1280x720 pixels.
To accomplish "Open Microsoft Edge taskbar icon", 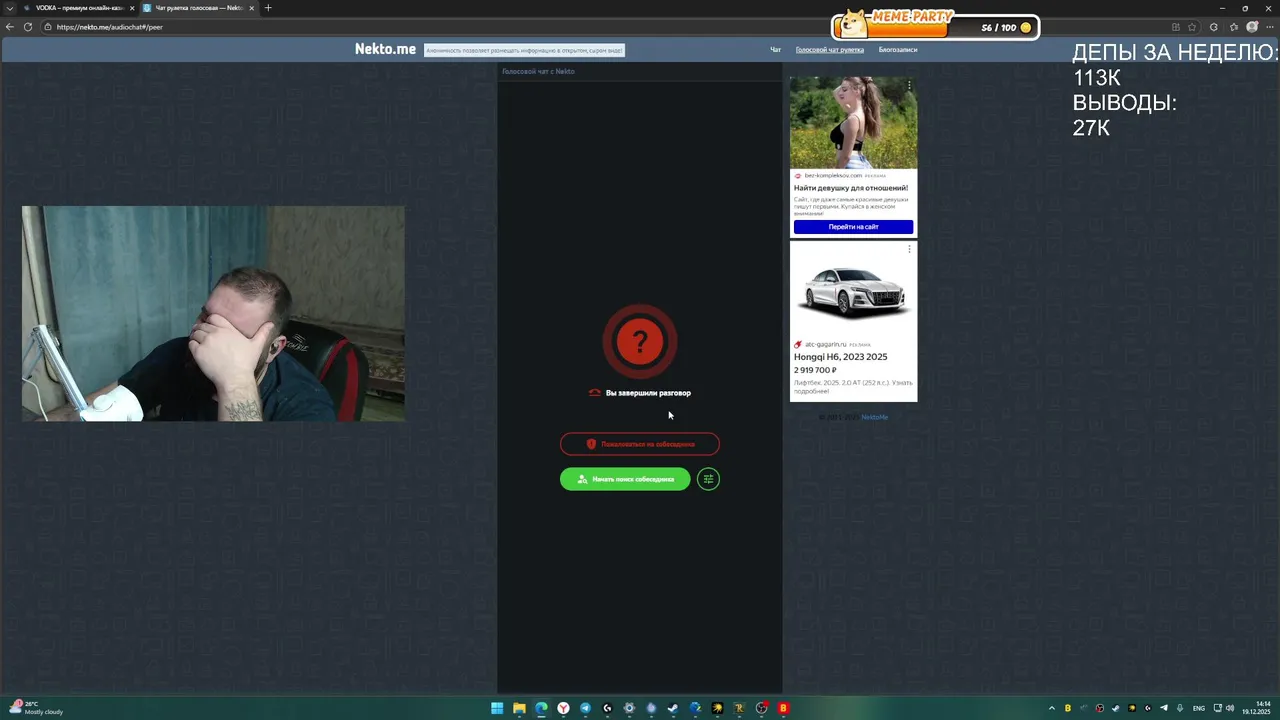I will [541, 708].
